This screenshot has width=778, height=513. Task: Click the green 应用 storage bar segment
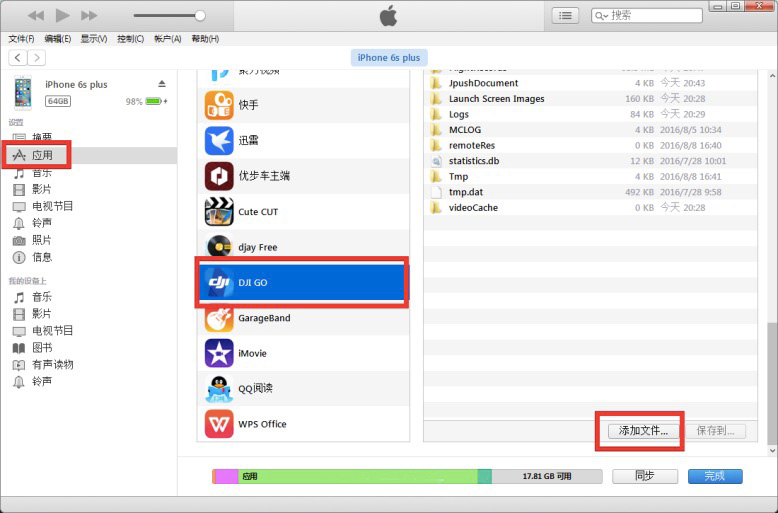click(358, 476)
